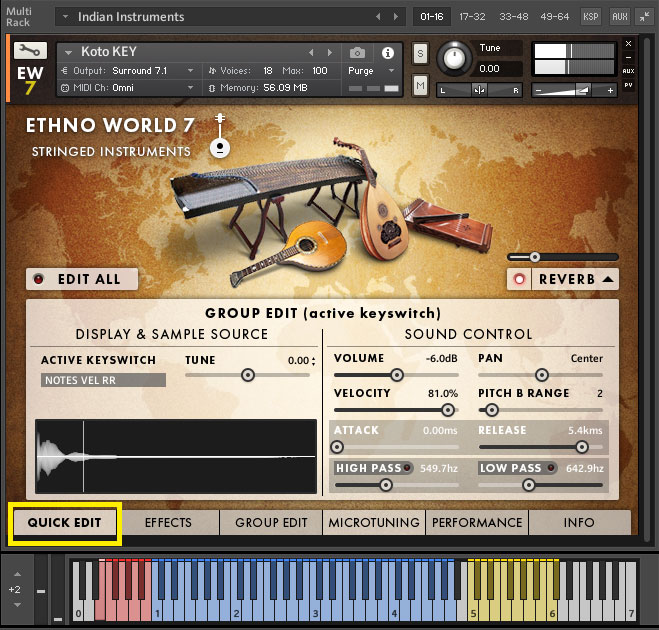This screenshot has width=659, height=630.
Task: Open the Microtuning tab
Action: tap(374, 522)
